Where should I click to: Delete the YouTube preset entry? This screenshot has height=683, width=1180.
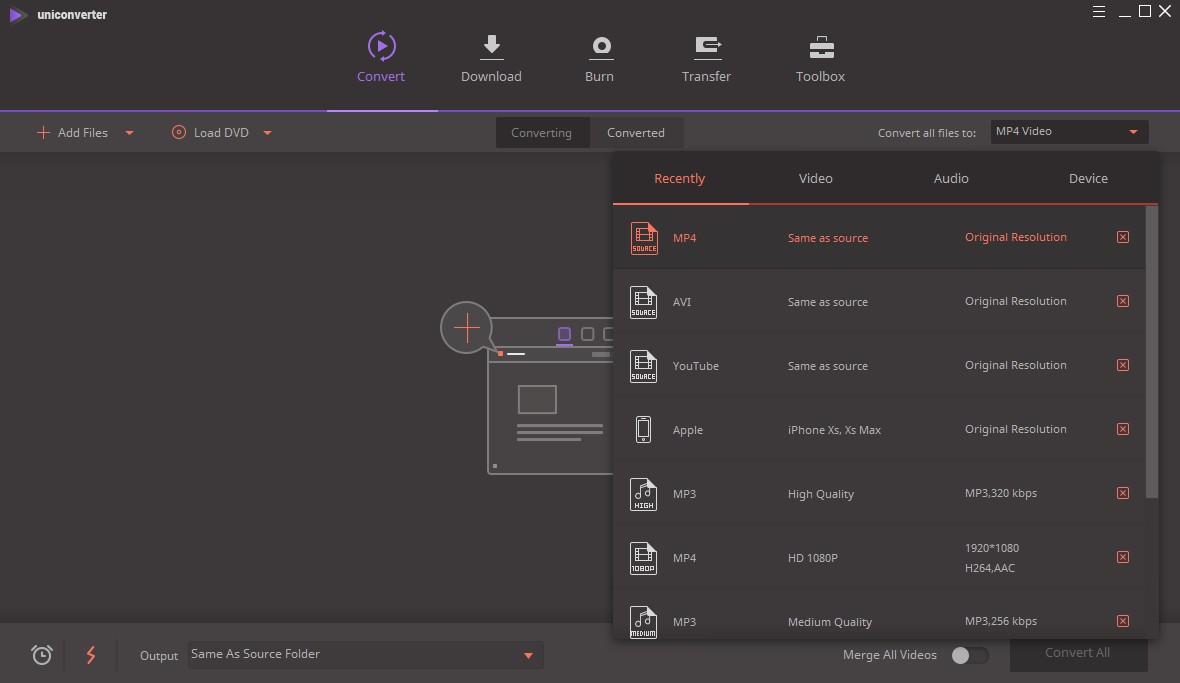click(1122, 364)
